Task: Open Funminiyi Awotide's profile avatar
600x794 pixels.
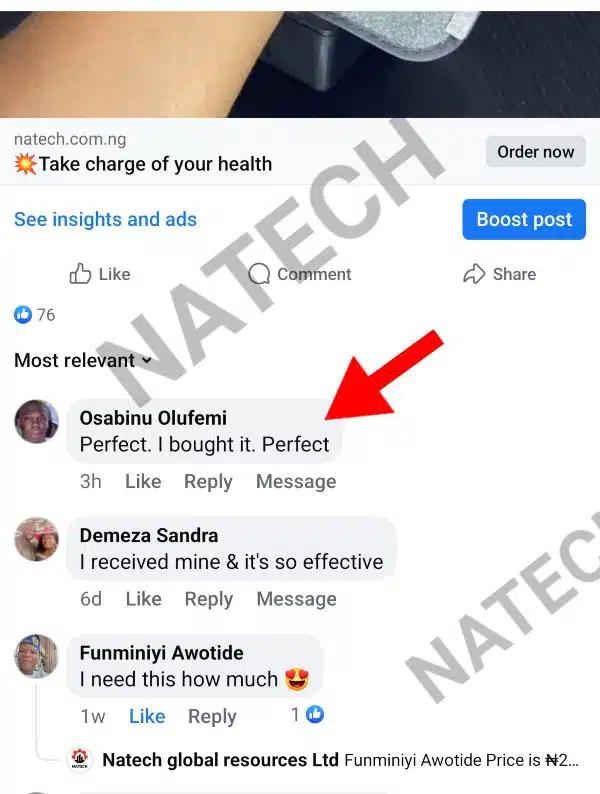Action: click(36, 656)
